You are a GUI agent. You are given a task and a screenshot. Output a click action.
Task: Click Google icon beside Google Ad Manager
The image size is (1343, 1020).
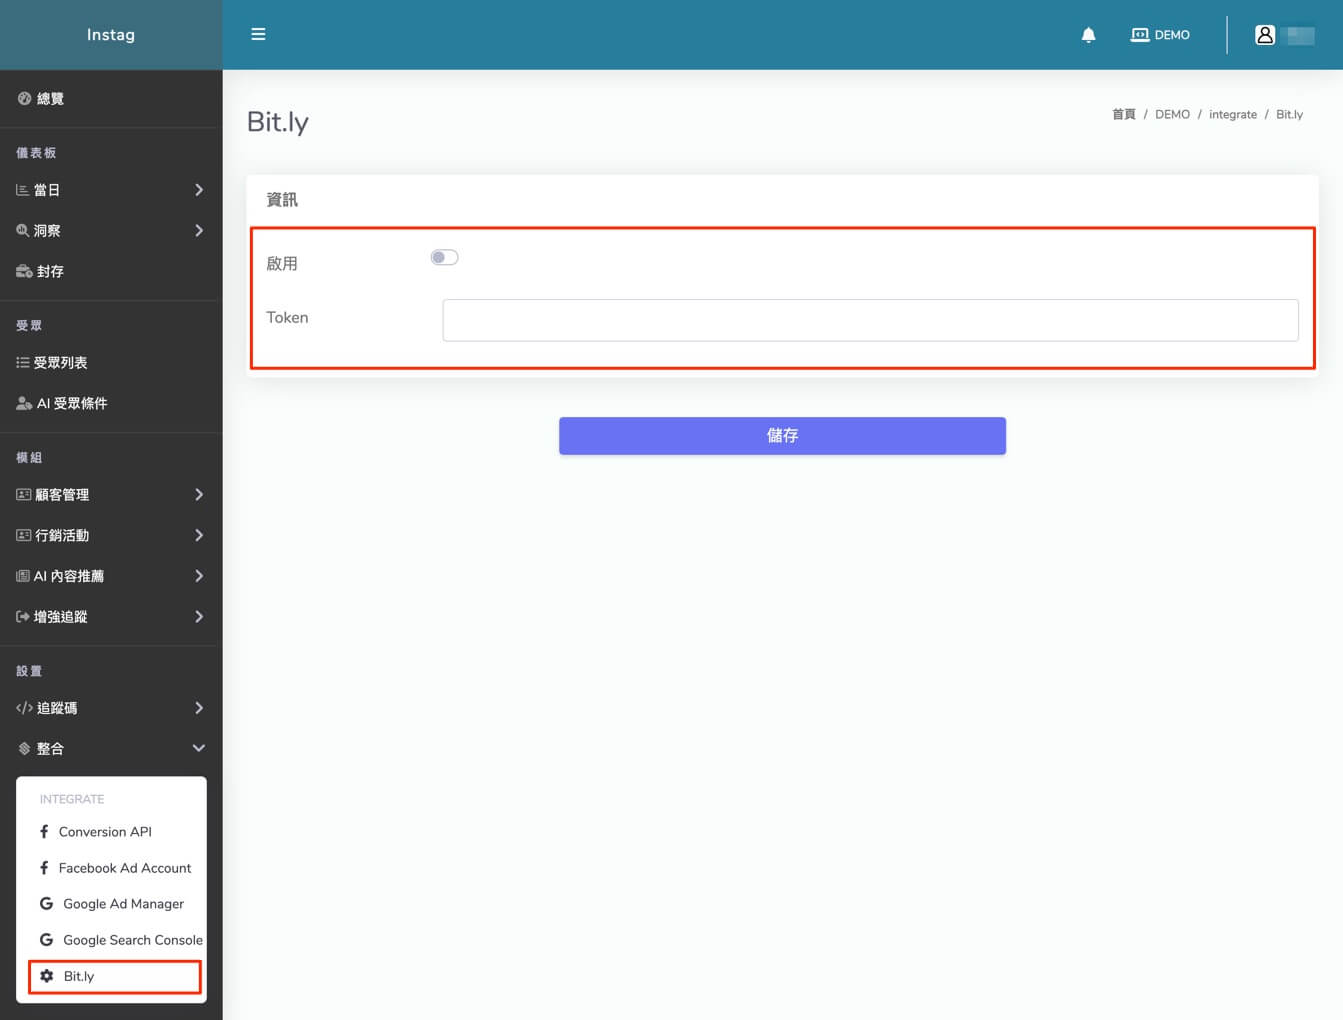[46, 904]
